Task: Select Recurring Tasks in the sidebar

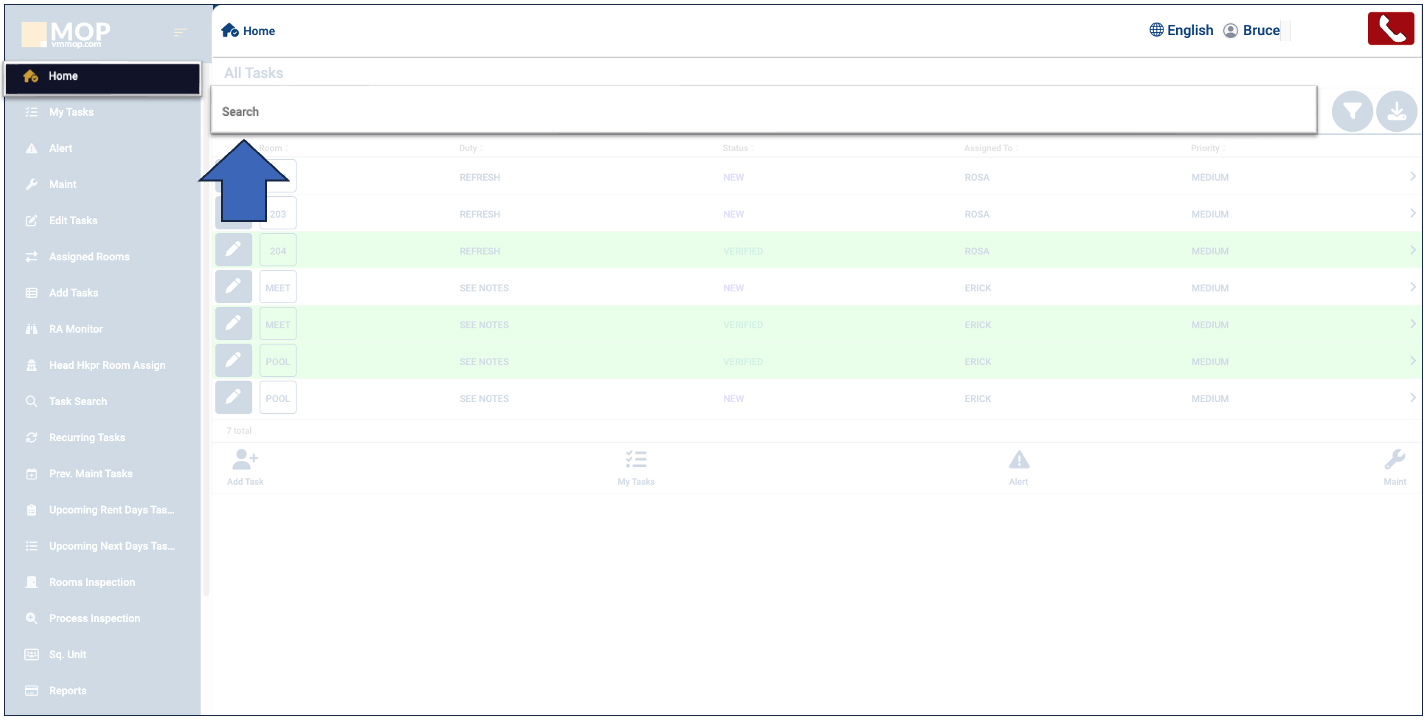Action: coord(87,438)
